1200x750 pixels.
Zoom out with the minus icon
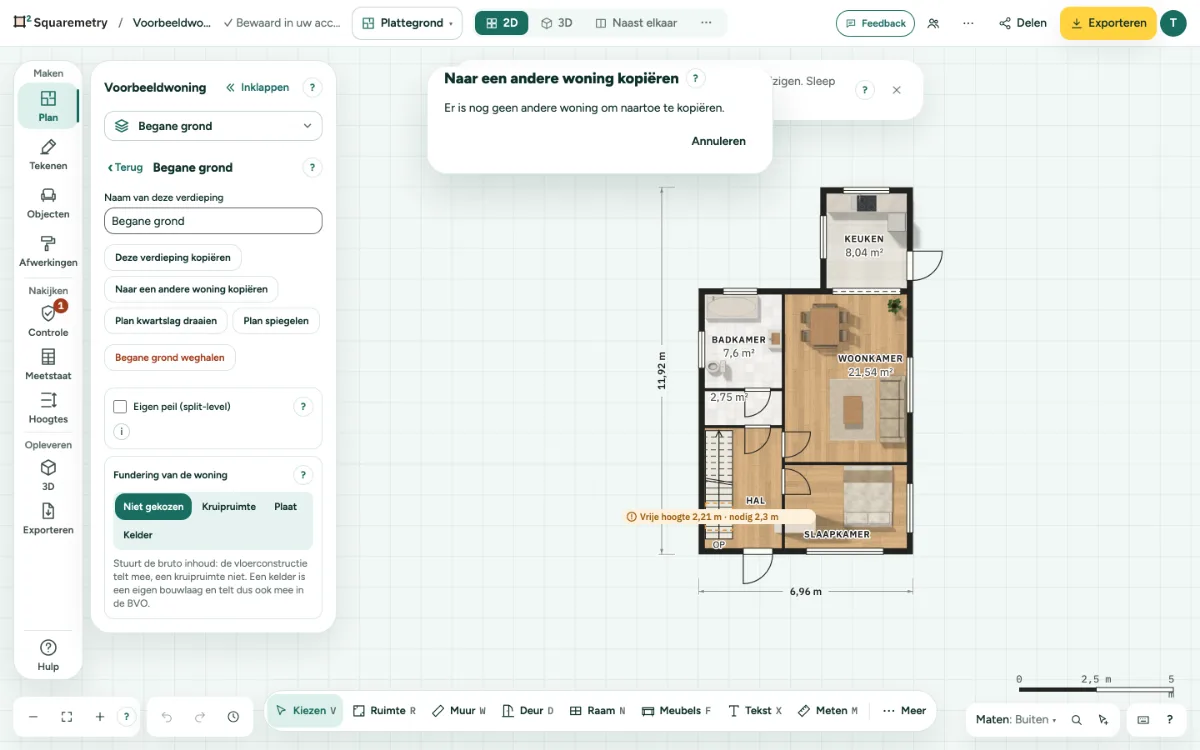point(33,717)
